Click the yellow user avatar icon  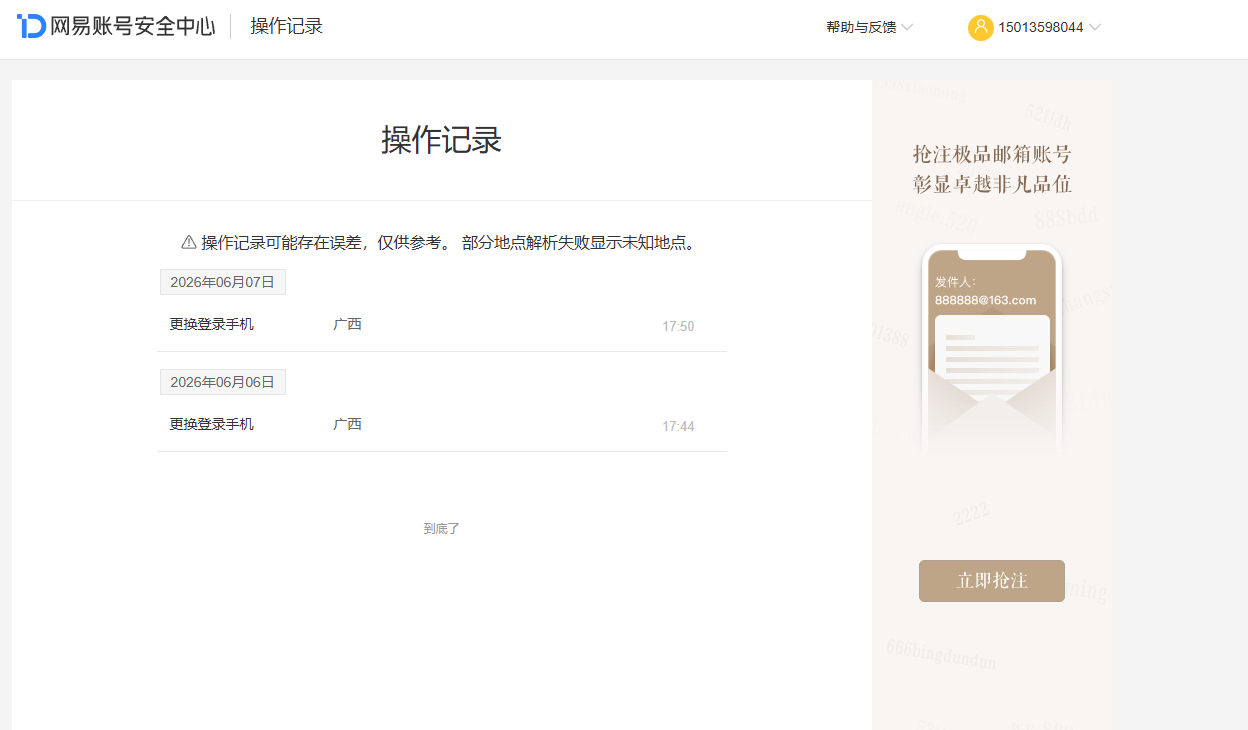pyautogui.click(x=980, y=28)
